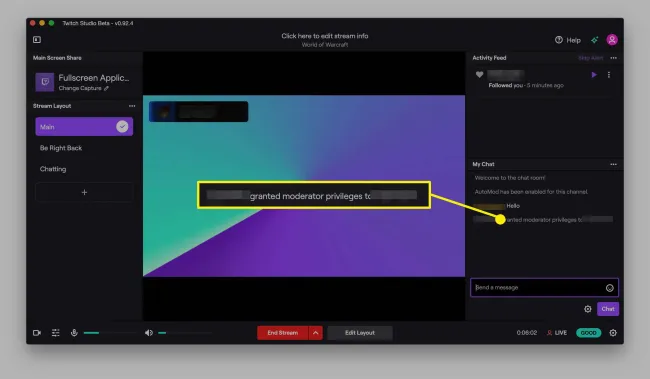The image size is (650, 379).
Task: Click 'Welcome to the chat room!' text
Action: (x=510, y=178)
